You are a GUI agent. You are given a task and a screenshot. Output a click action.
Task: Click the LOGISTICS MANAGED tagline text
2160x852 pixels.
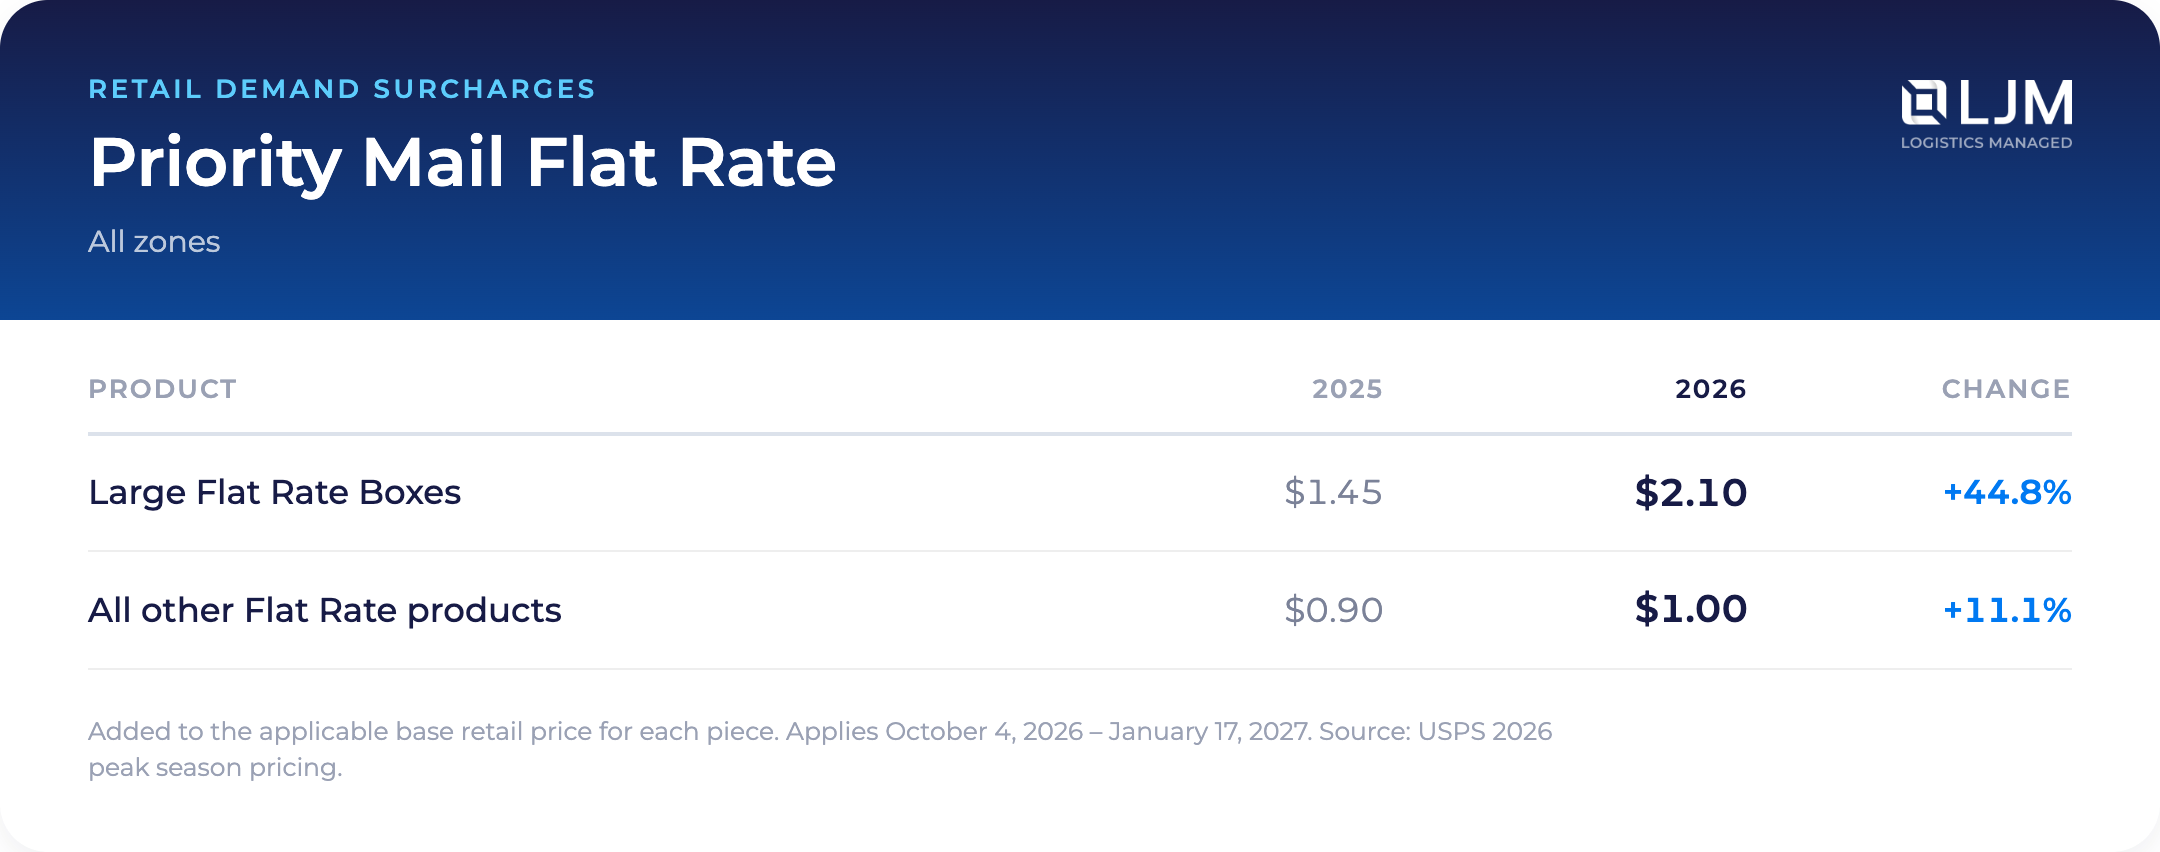[x=1987, y=143]
